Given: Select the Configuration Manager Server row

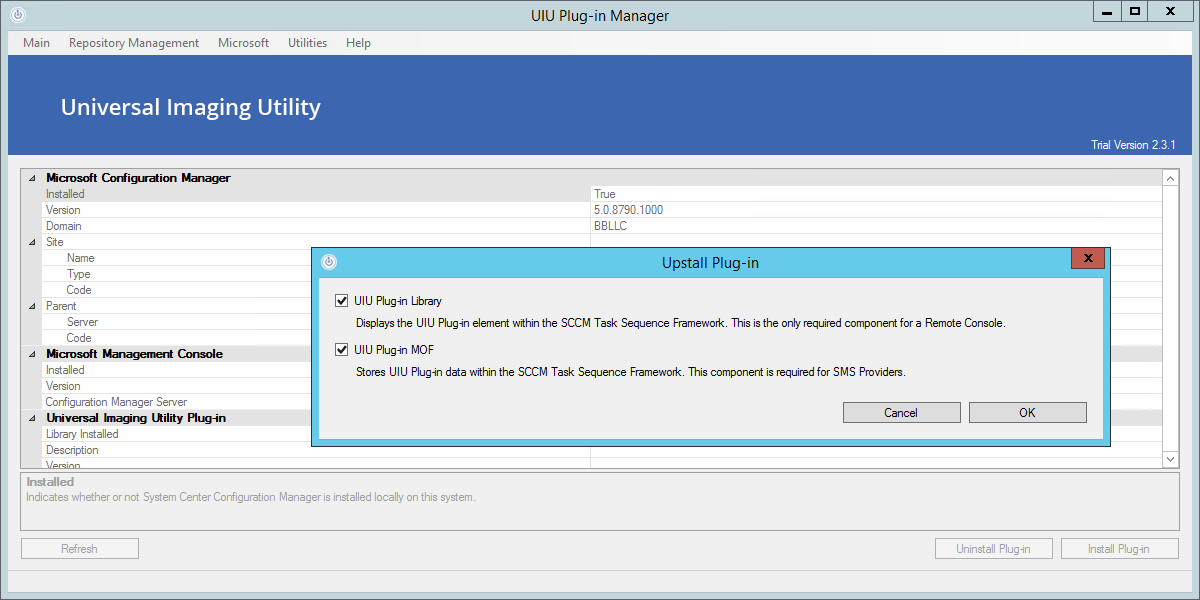Looking at the screenshot, I should [x=177, y=402].
